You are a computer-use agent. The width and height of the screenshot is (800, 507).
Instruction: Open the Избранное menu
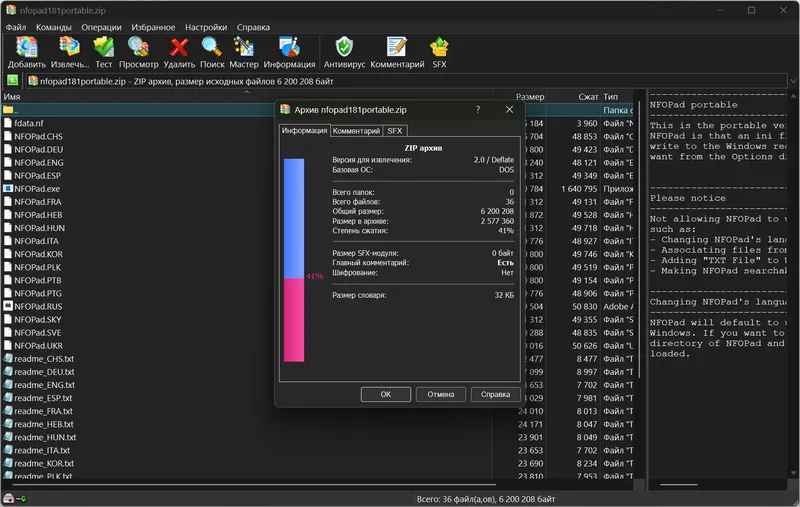[x=153, y=27]
